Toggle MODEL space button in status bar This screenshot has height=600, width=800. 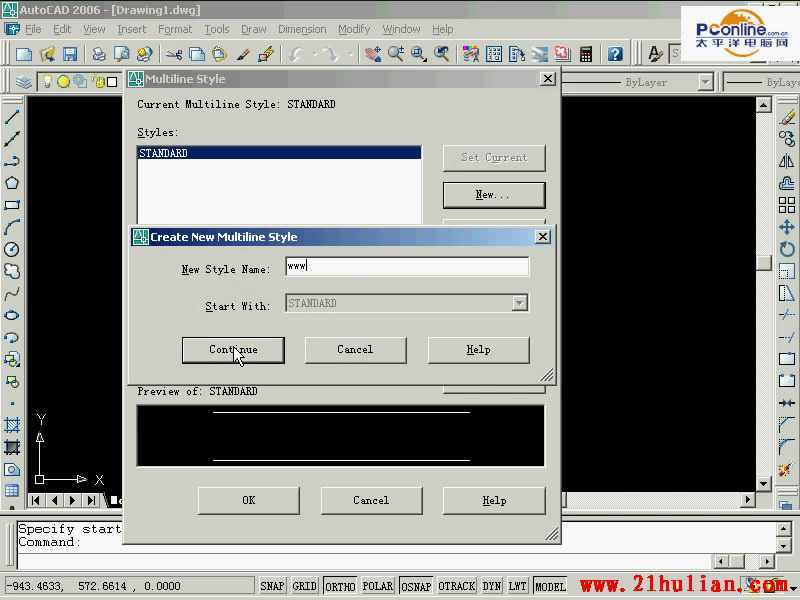[x=550, y=586]
